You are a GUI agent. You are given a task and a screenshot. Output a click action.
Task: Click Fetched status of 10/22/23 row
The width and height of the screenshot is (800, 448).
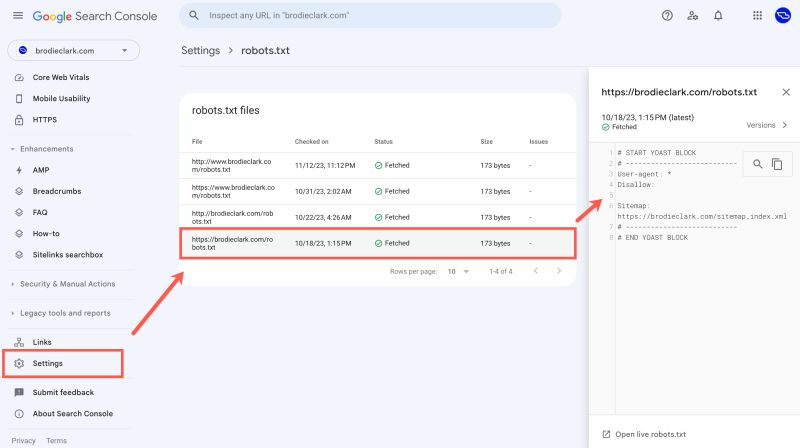pos(392,217)
